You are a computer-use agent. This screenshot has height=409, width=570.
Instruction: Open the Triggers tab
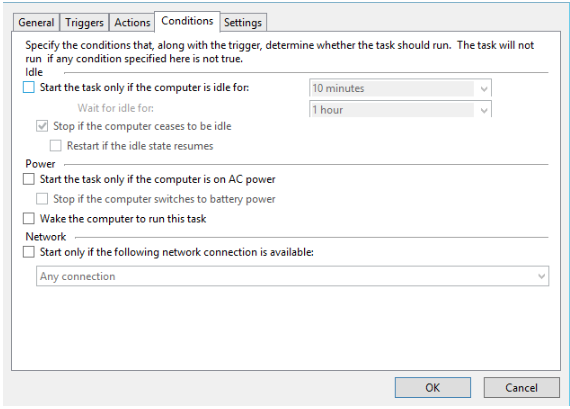click(x=84, y=23)
